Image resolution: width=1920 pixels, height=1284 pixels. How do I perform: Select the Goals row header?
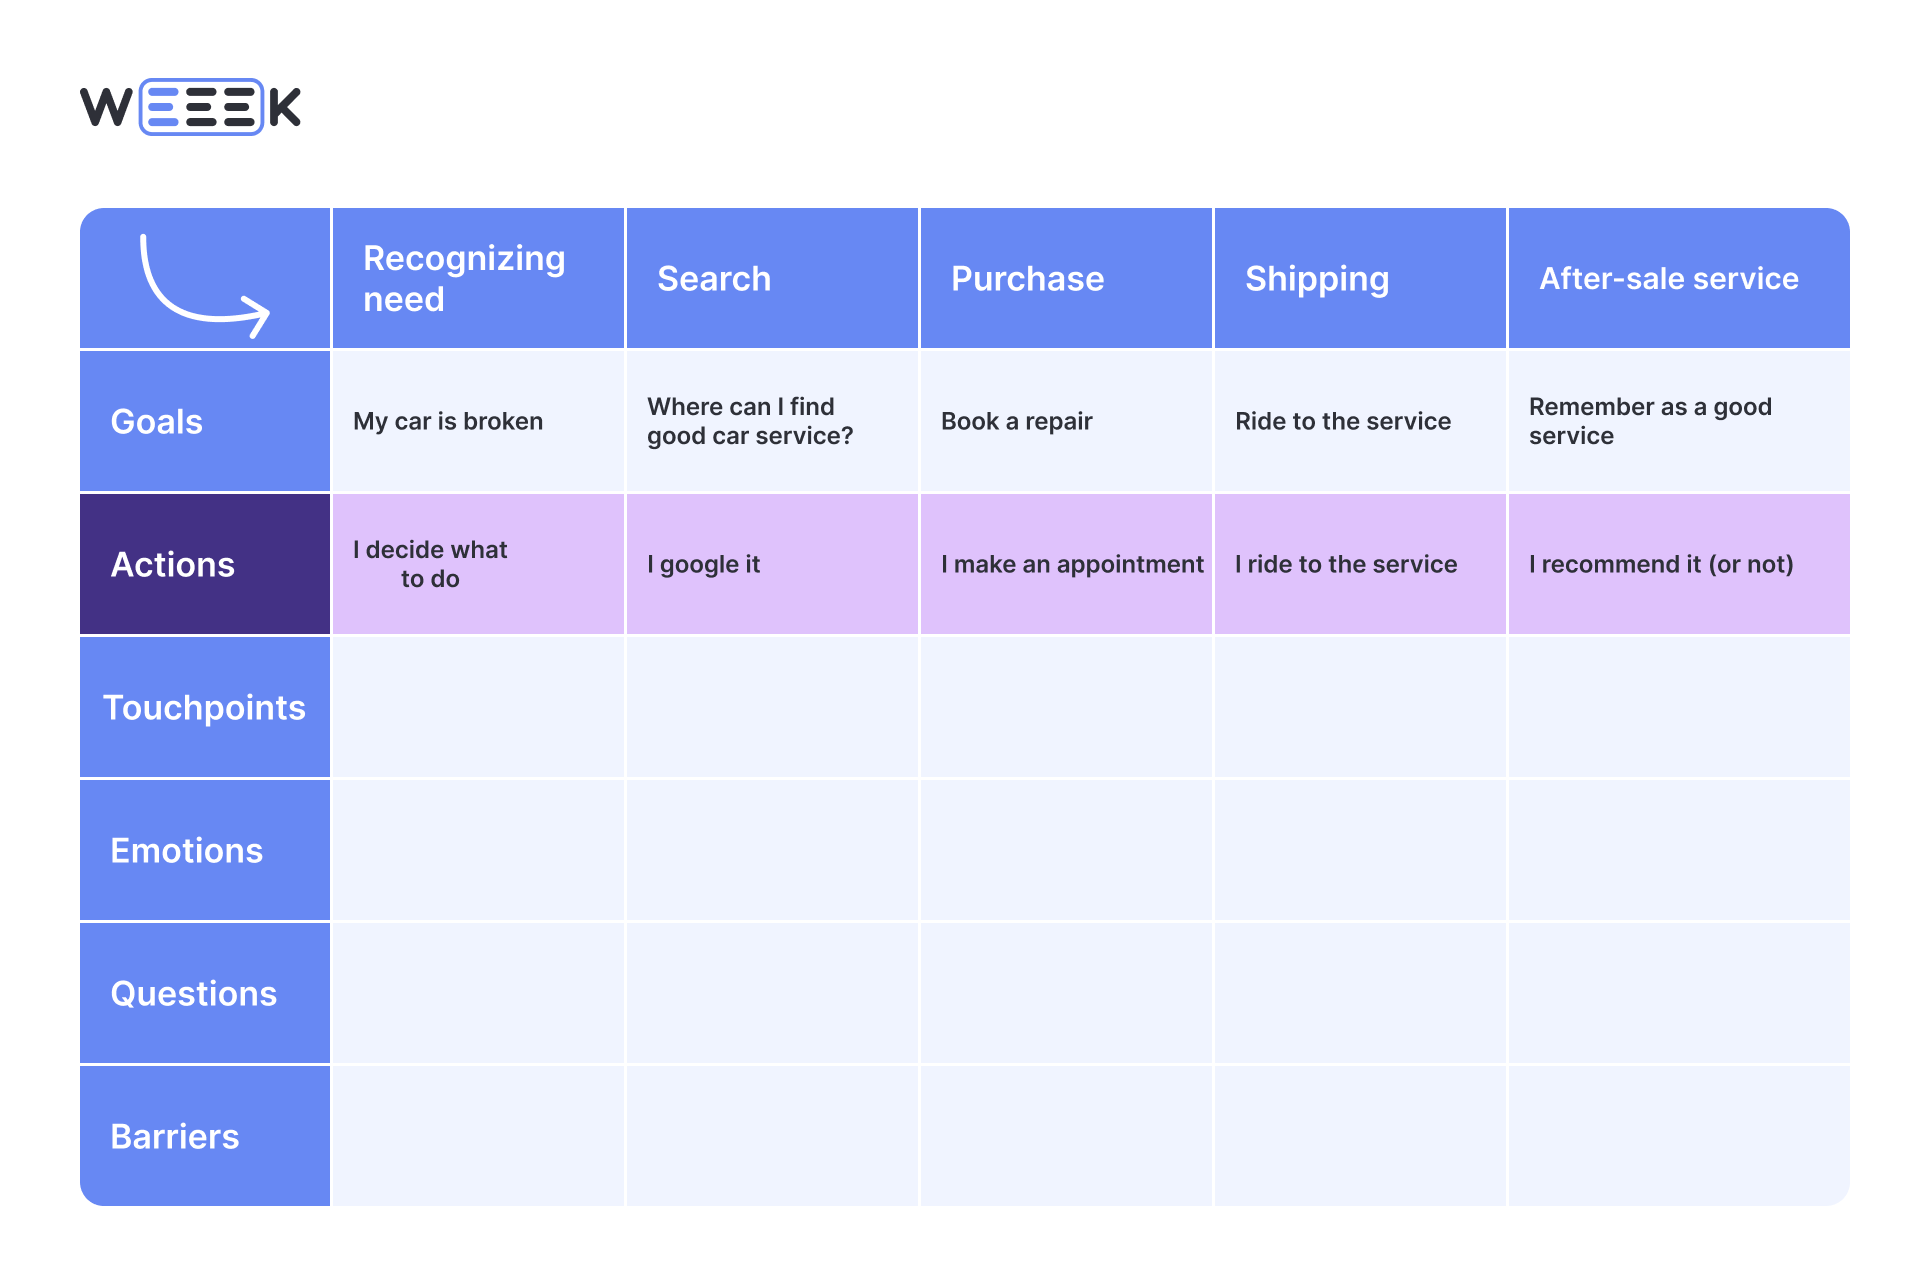pos(157,422)
